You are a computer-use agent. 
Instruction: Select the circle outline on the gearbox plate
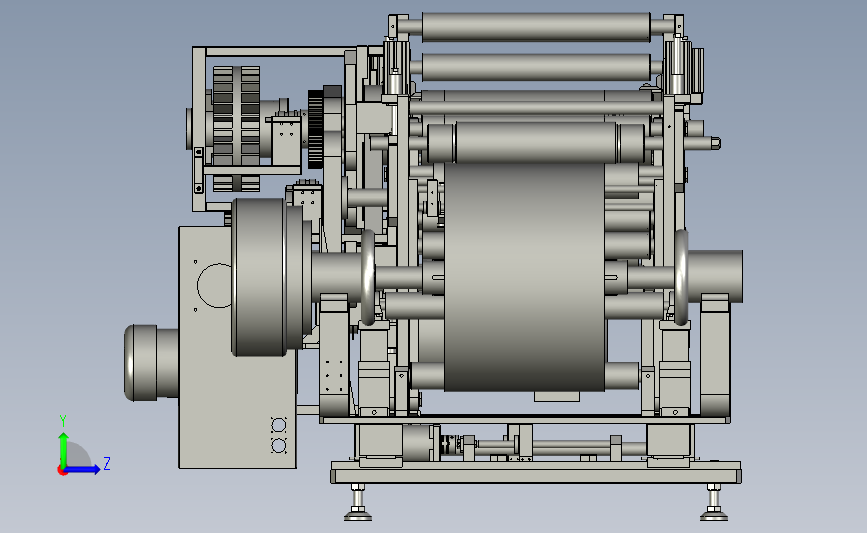coord(215,285)
